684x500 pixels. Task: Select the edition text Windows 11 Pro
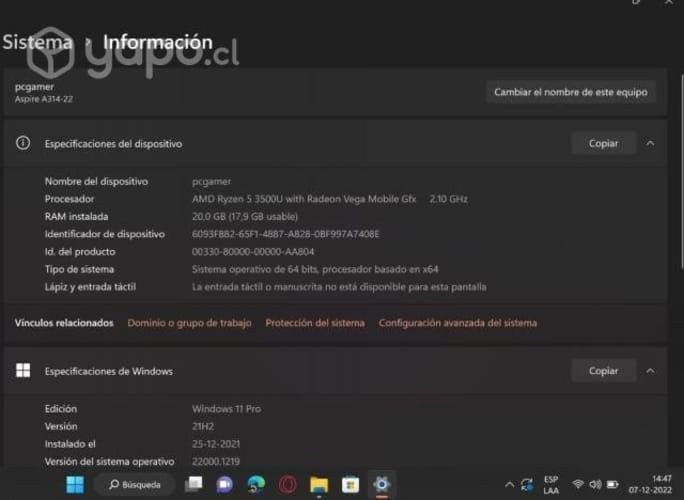click(x=226, y=409)
